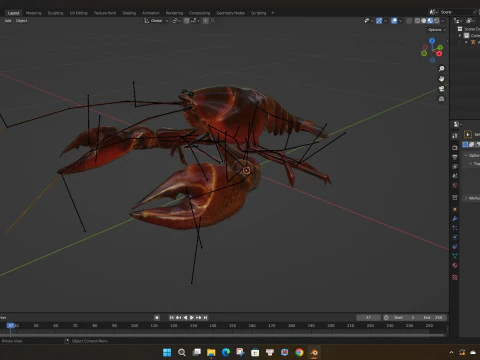Screen dimensions: 480x360
Task: Open the Object properties tab
Action: [x=455, y=209]
